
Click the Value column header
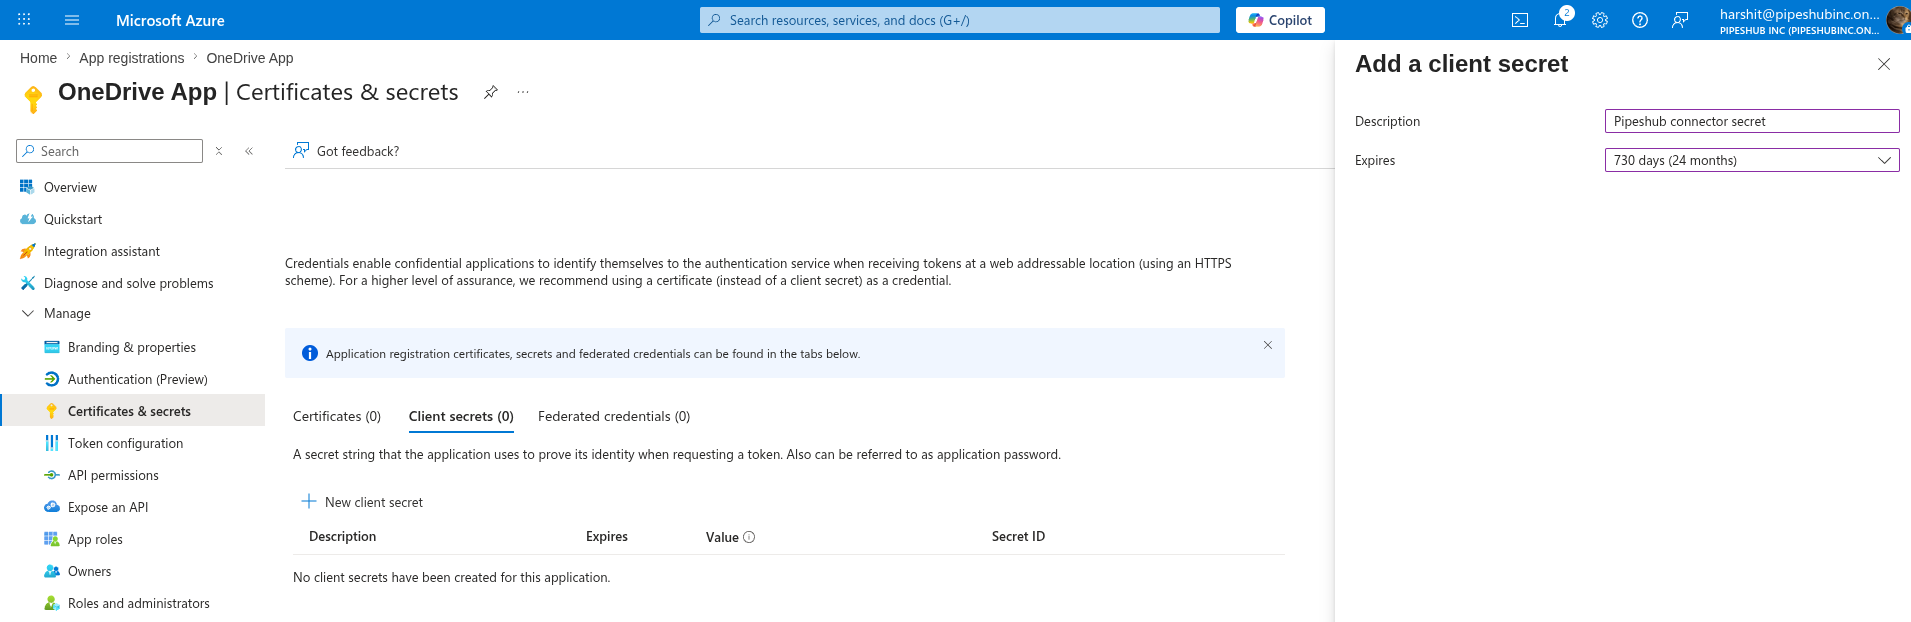pos(722,537)
